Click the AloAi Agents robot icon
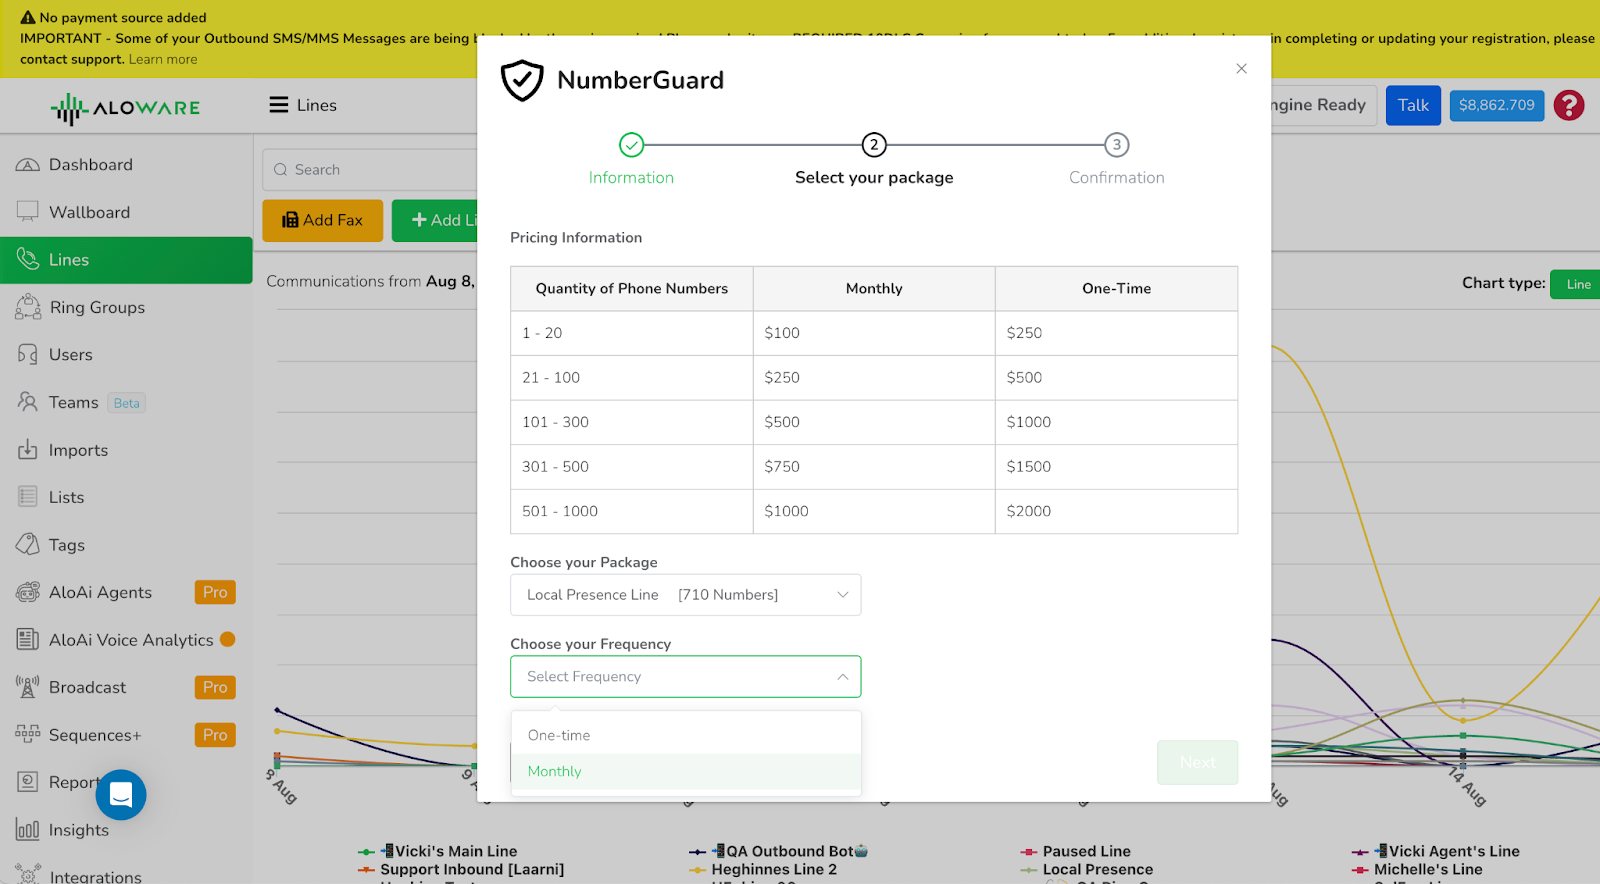This screenshot has height=884, width=1600. (28, 592)
